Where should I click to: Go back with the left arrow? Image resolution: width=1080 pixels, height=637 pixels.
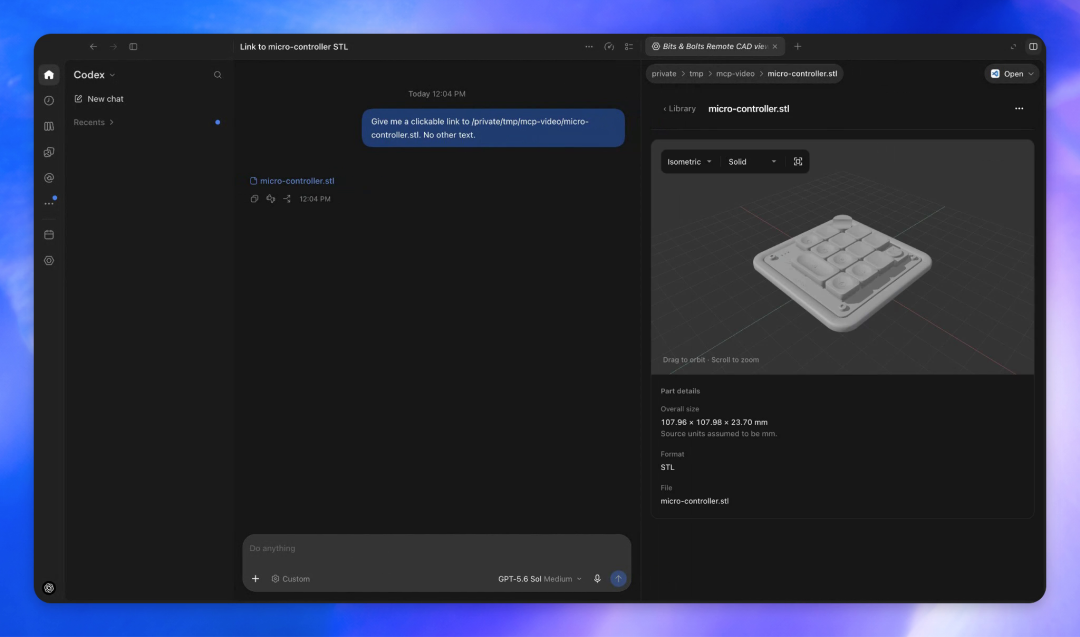click(x=93, y=47)
